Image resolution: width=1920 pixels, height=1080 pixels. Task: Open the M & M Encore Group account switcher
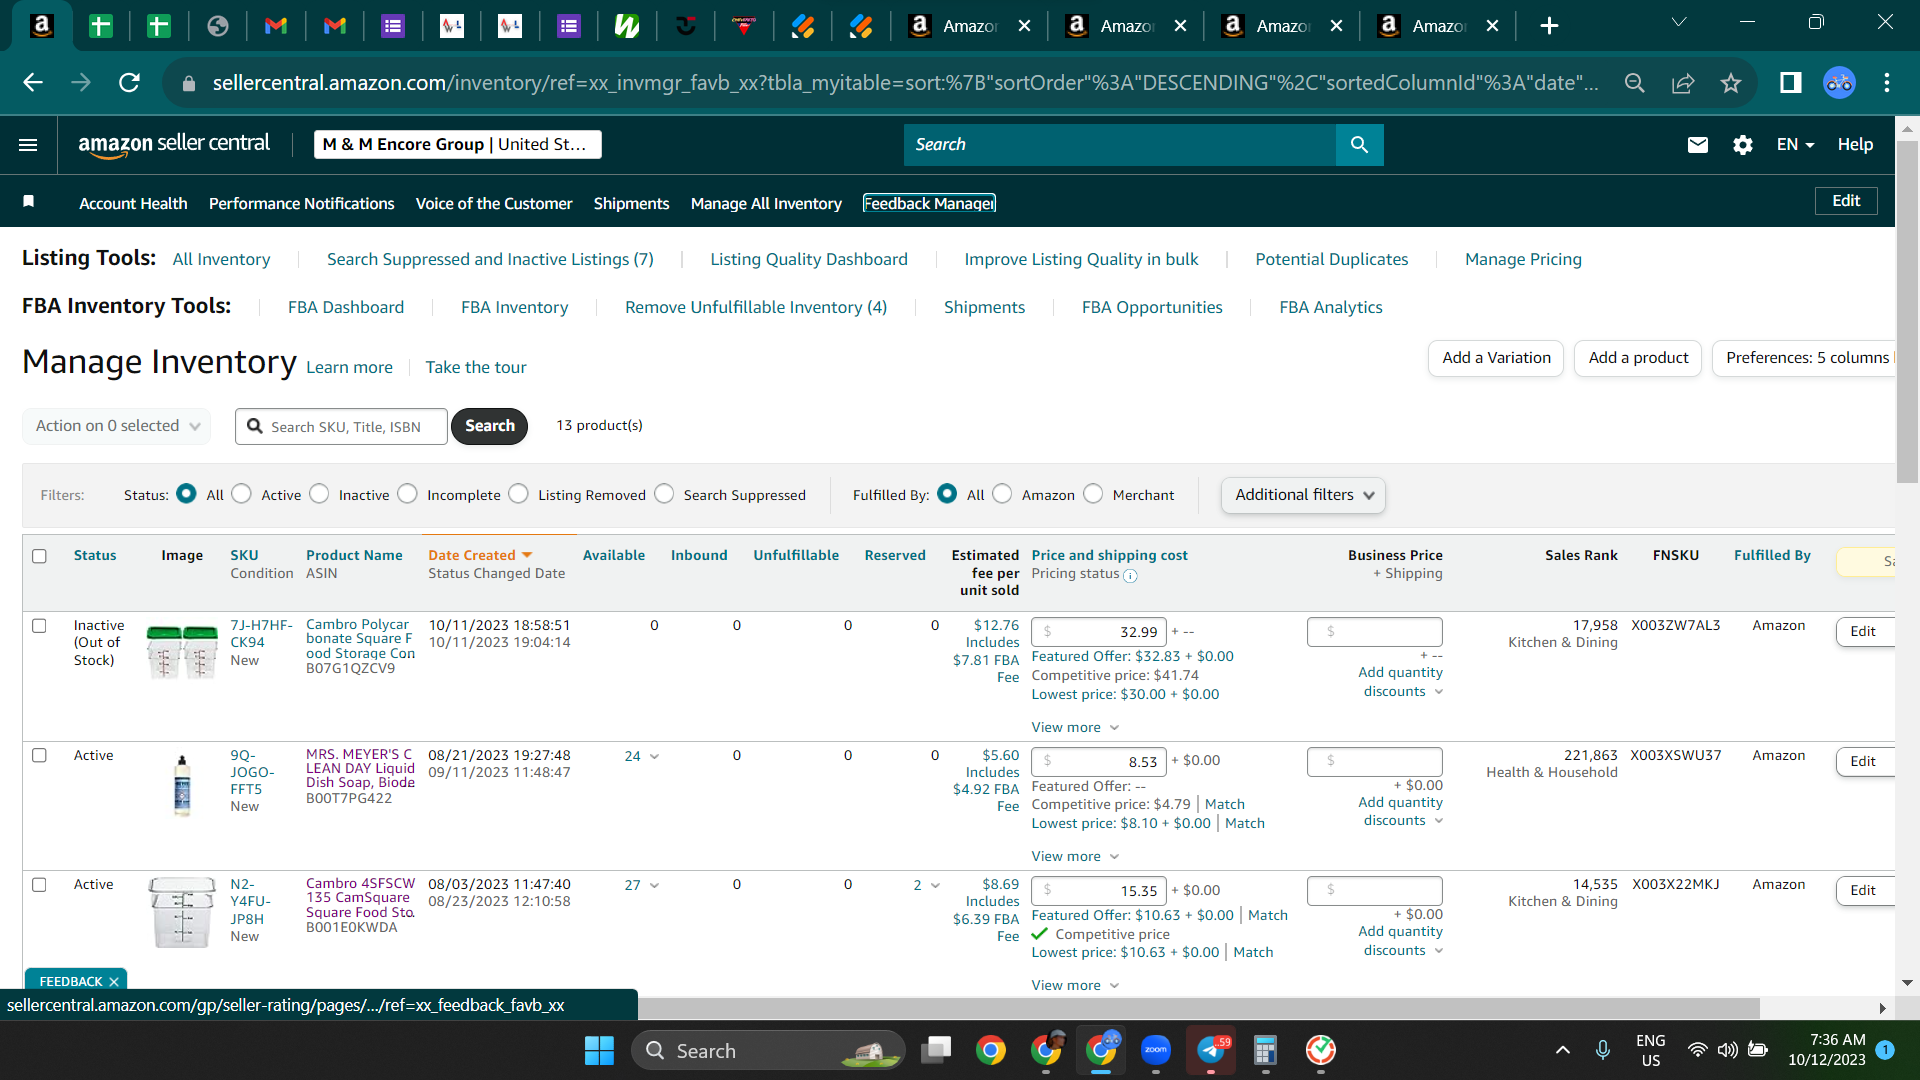(x=458, y=145)
